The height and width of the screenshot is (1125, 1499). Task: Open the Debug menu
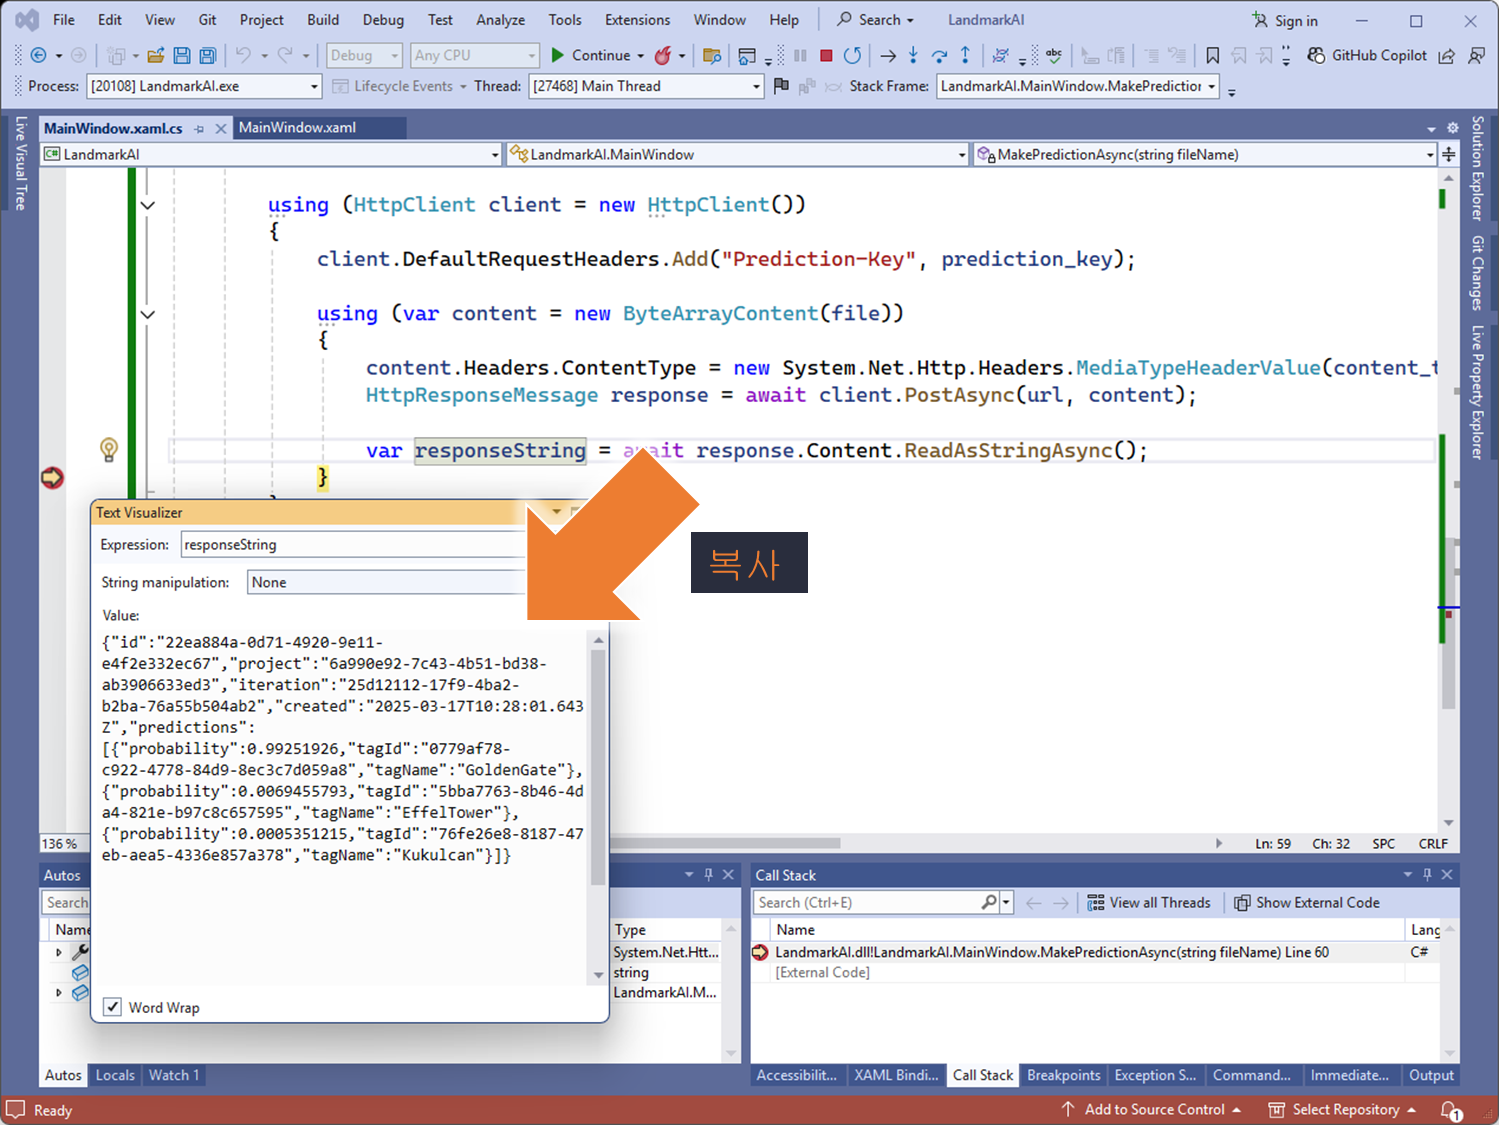(383, 20)
